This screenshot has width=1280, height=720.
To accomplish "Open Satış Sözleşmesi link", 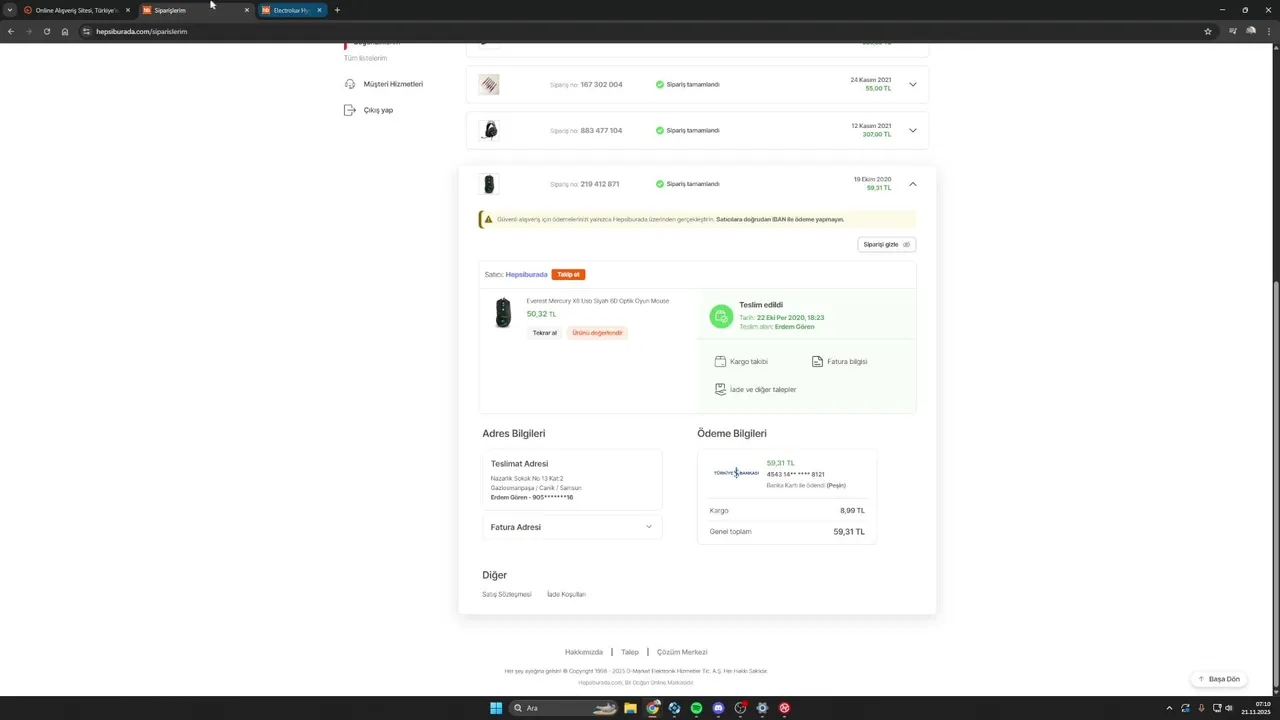I will [507, 594].
